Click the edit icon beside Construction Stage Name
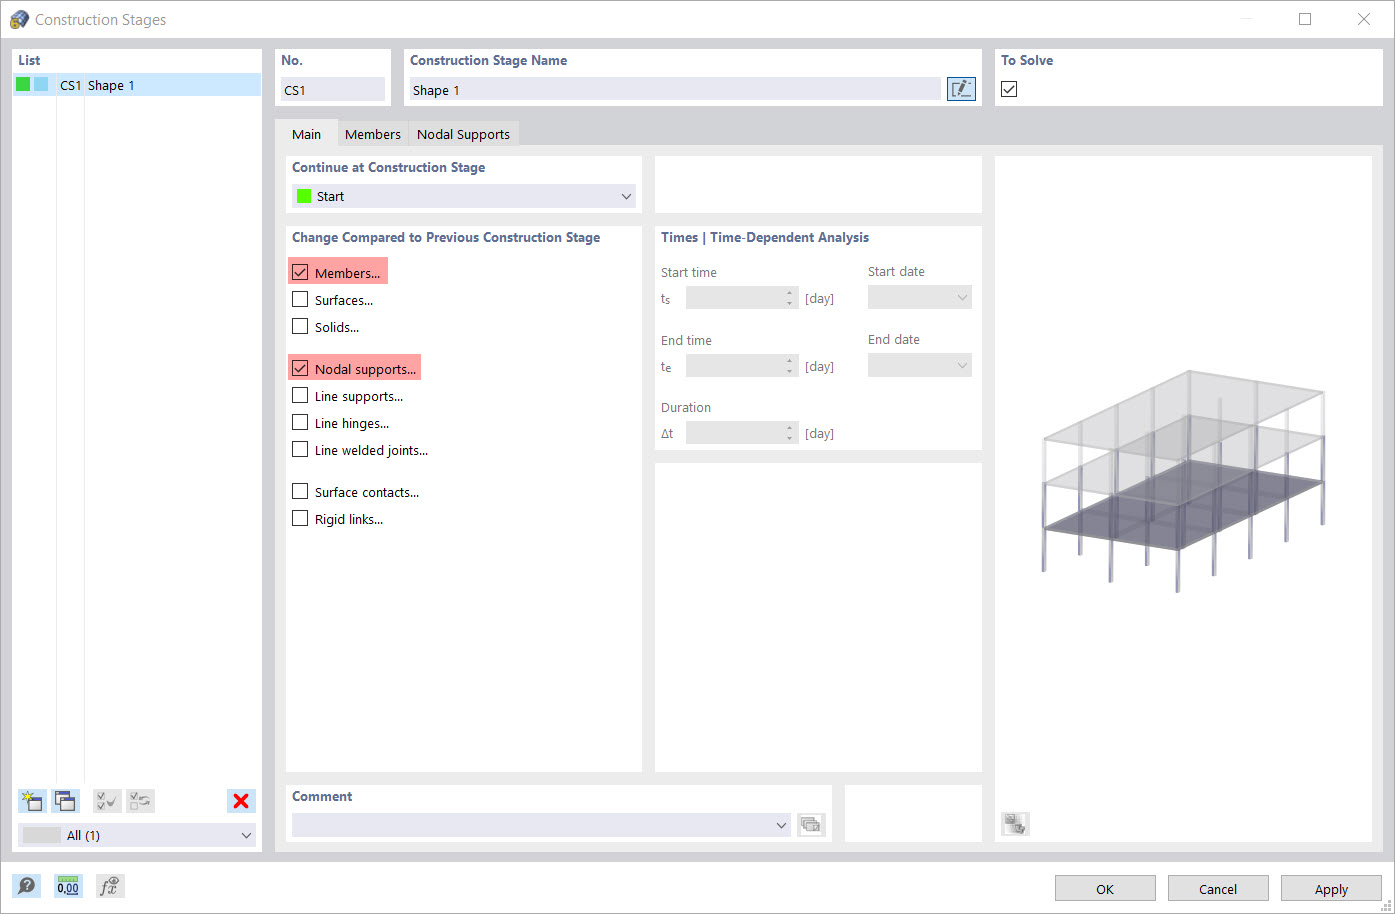 (960, 88)
